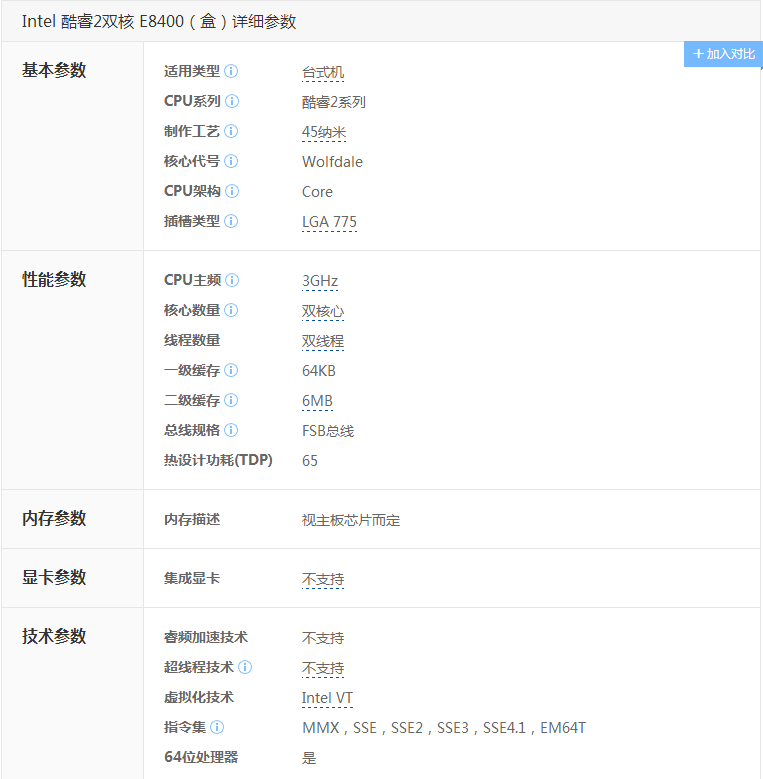
Task: Click the 线程数量 label
Action: pos(192,340)
